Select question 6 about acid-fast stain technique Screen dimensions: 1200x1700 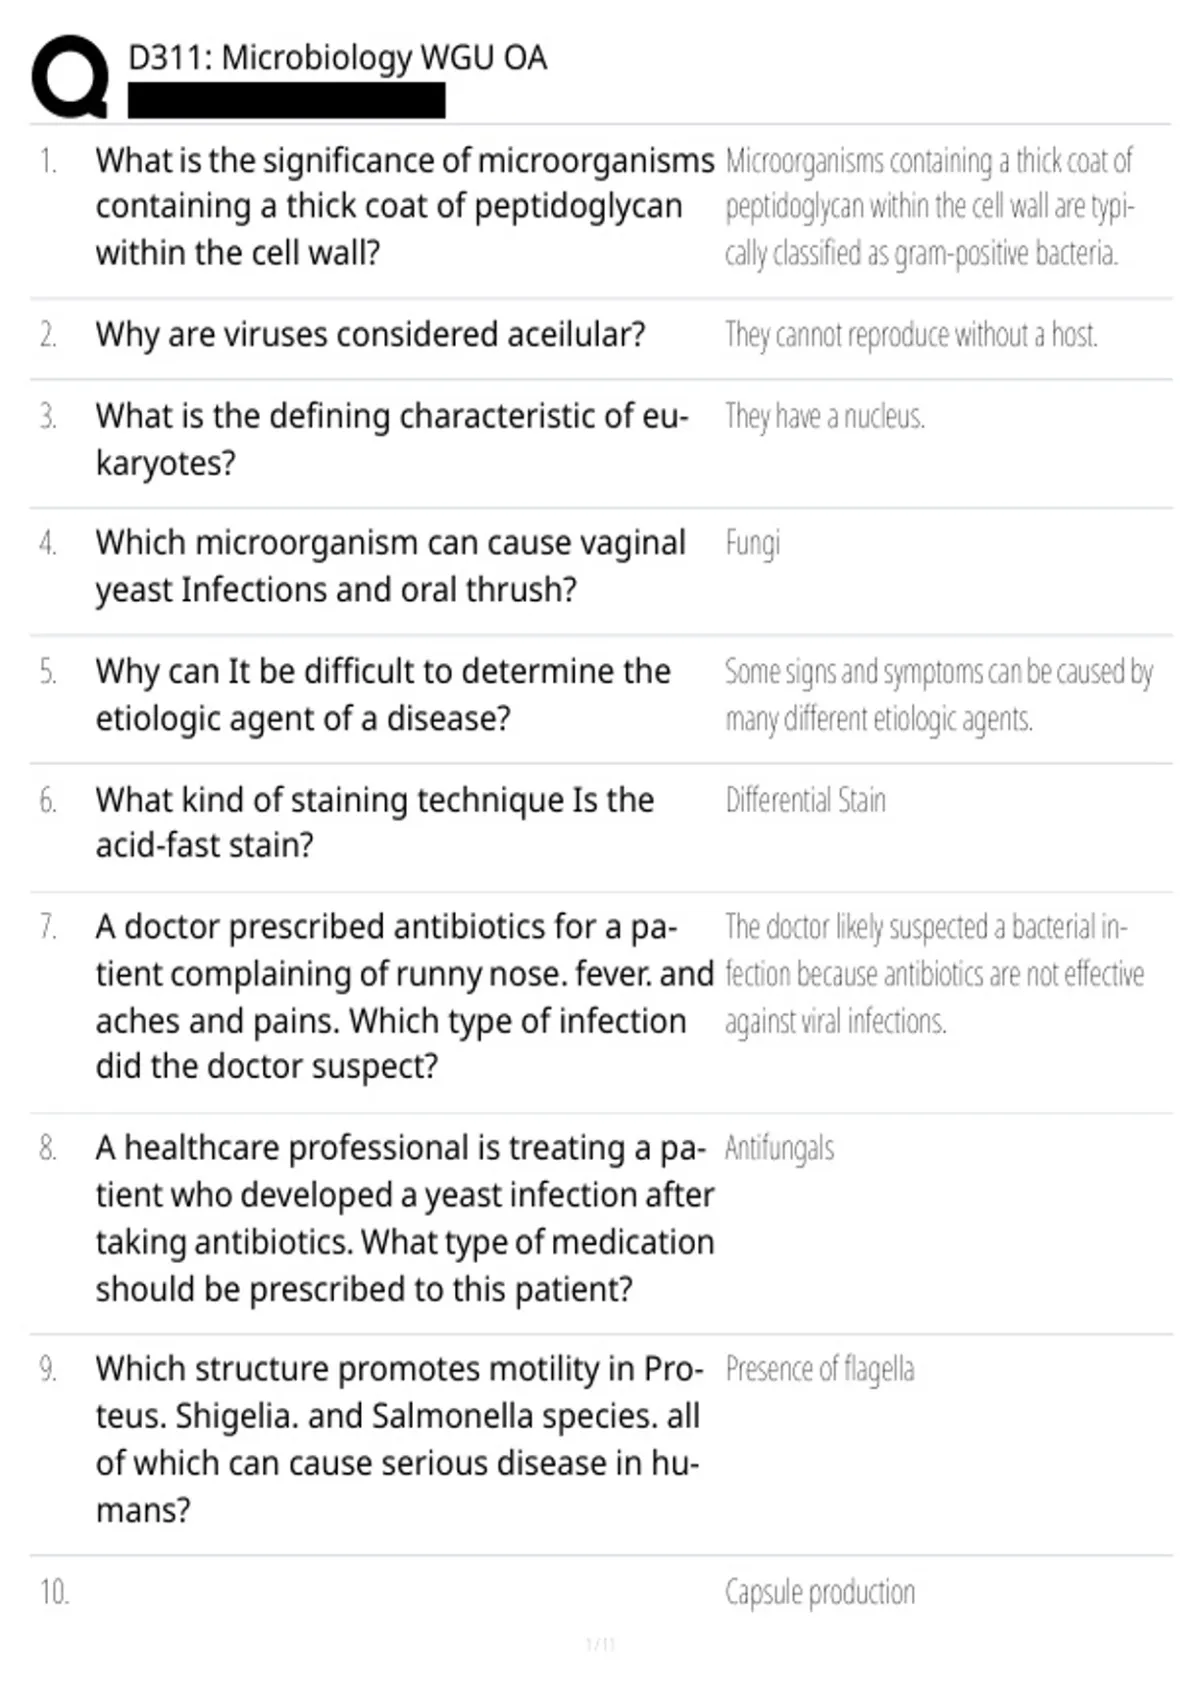tap(375, 822)
